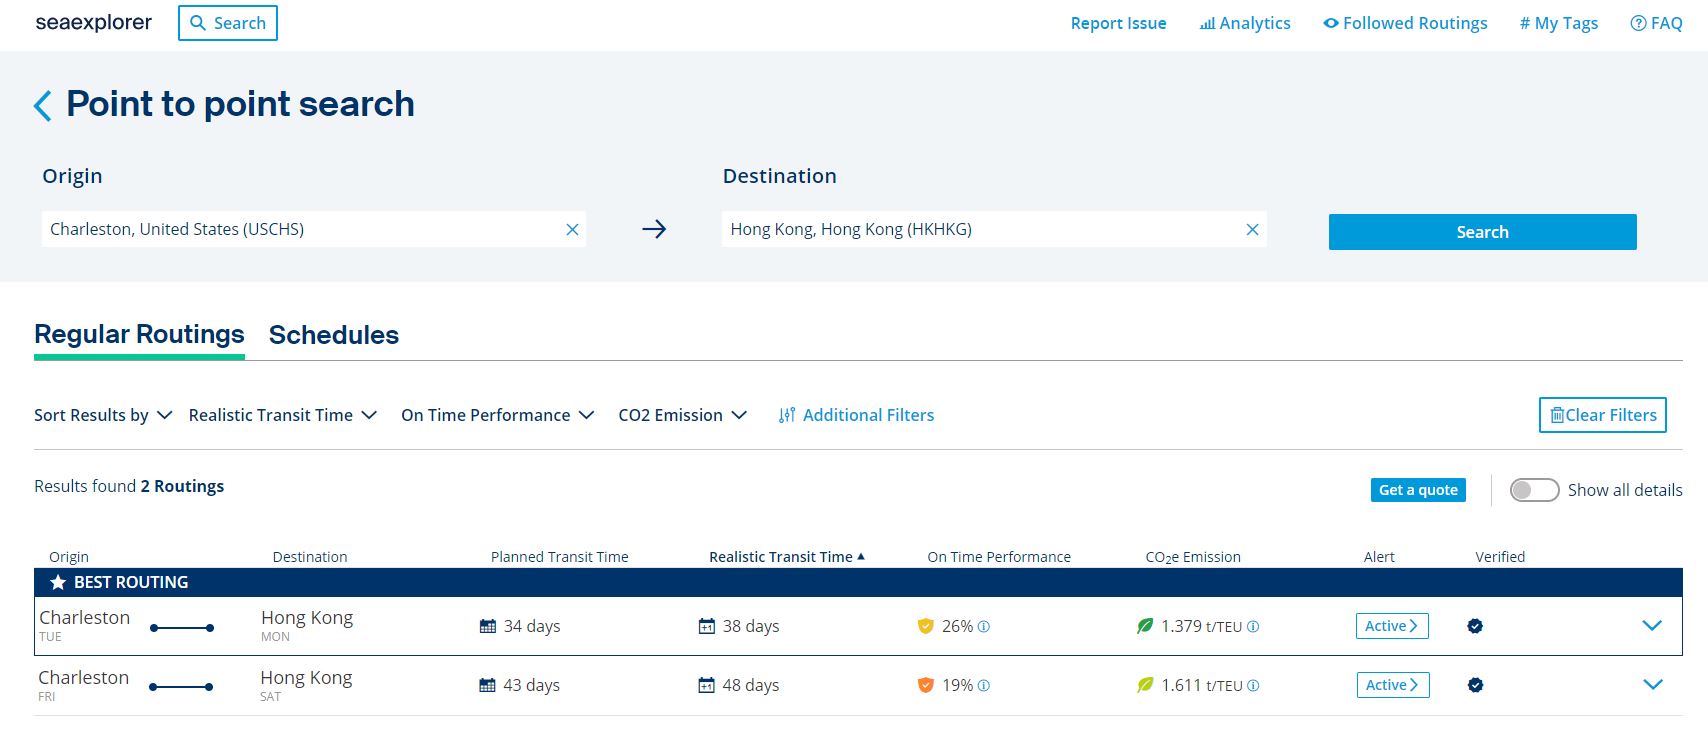This screenshot has width=1708, height=740.
Task: Clear the Charleston origin field
Action: click(x=572, y=229)
